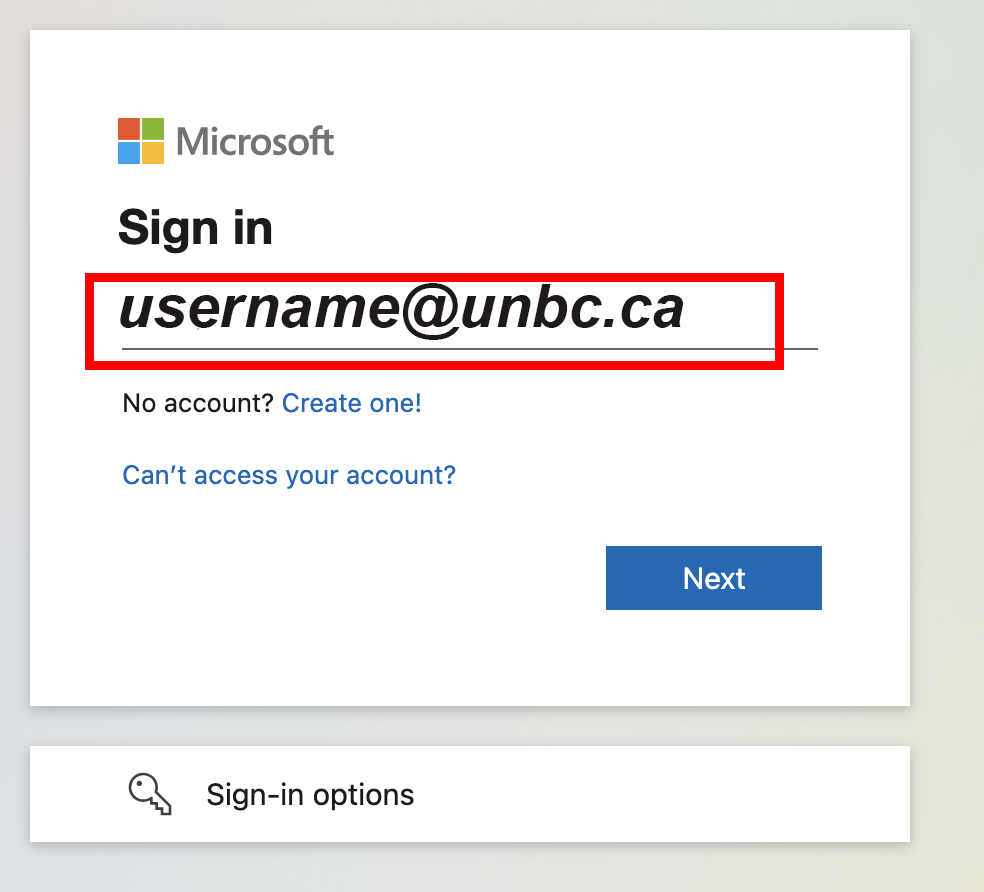The width and height of the screenshot is (984, 892).
Task: Click the "No account?" text
Action: pos(198,403)
